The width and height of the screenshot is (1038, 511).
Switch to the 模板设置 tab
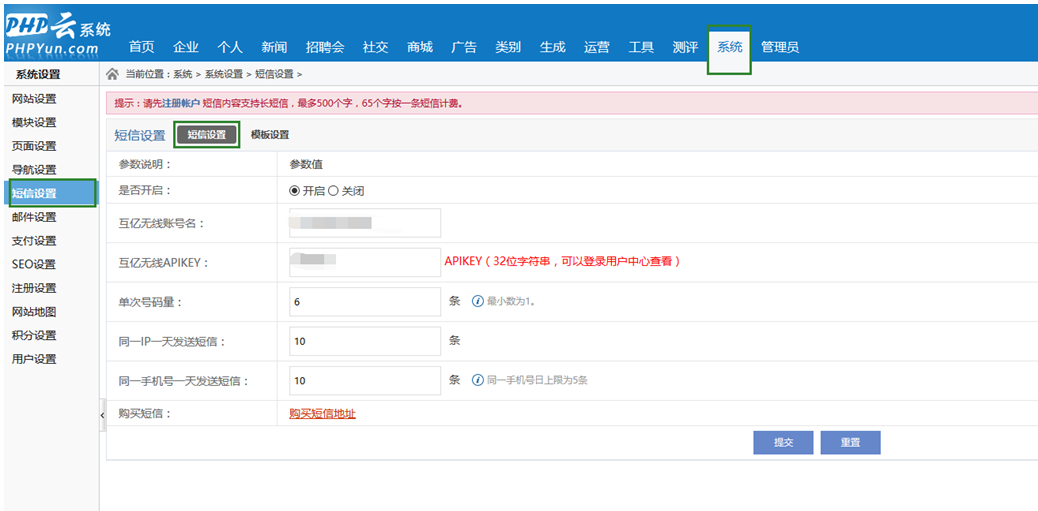269,135
